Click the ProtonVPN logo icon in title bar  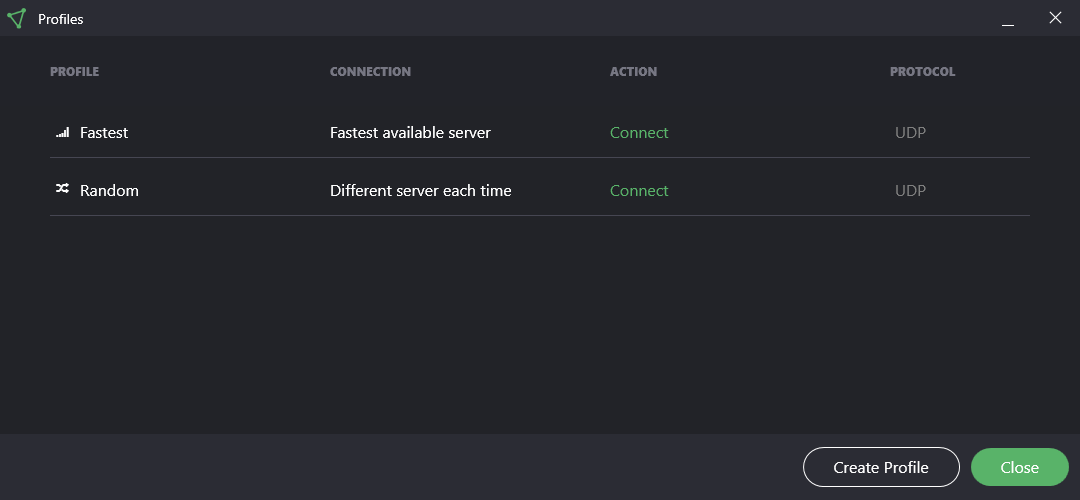[17, 19]
